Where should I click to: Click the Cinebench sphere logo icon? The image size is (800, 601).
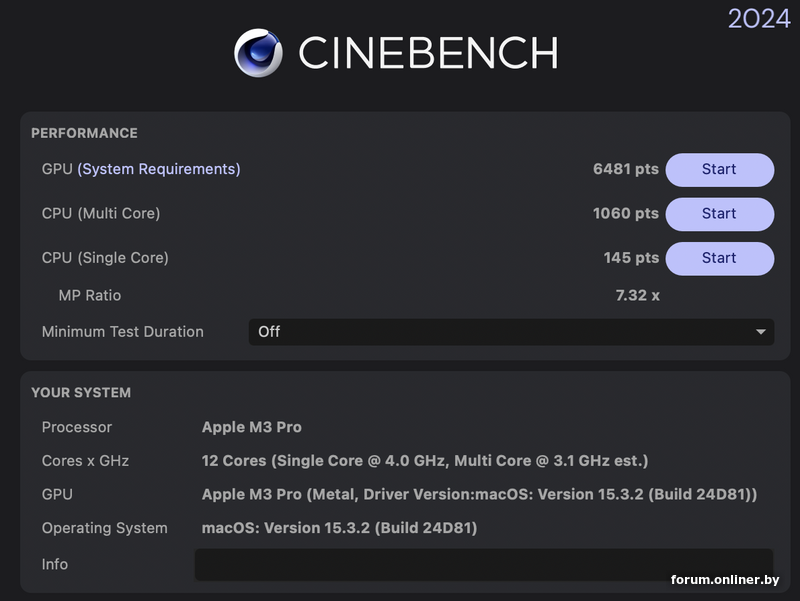pos(259,53)
